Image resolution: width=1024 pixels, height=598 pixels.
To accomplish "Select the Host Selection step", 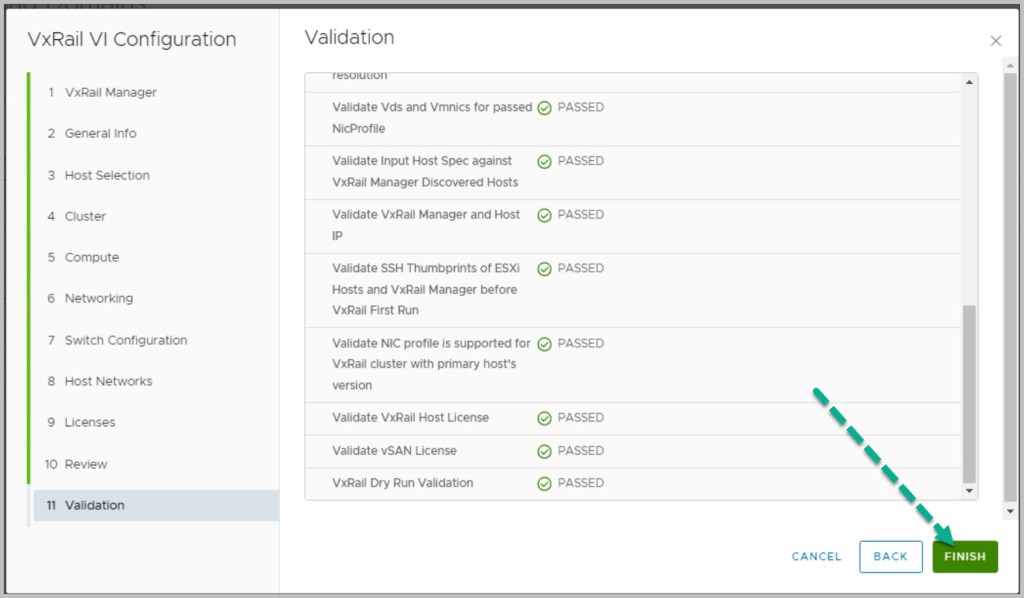I will pyautogui.click(x=107, y=175).
